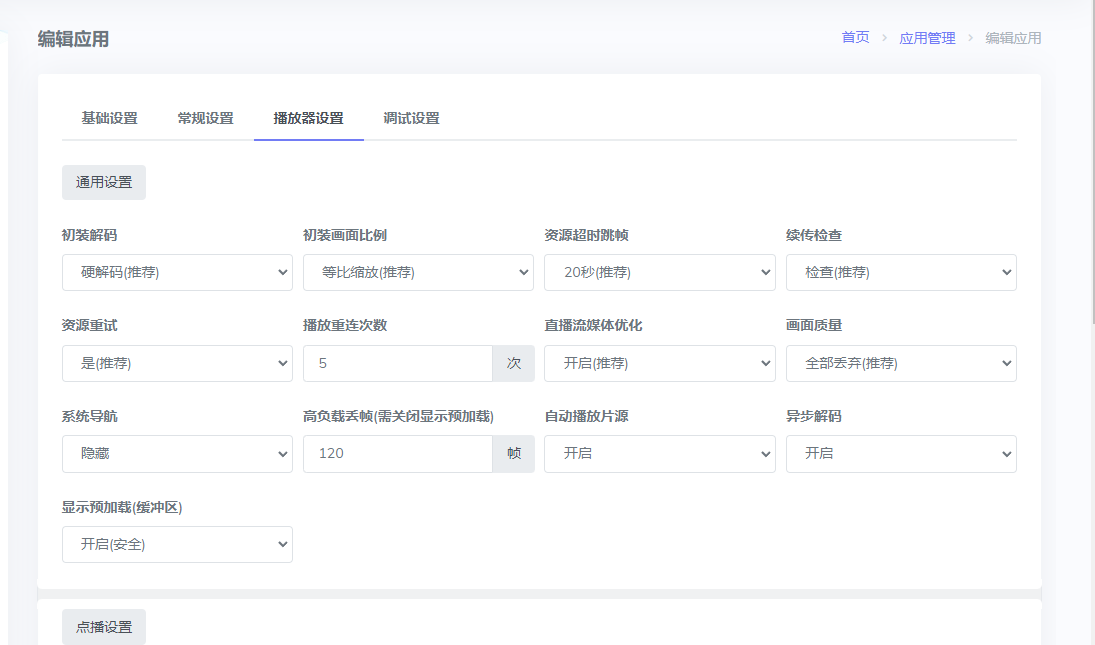Open the 调试设置 tab
Screen dimensions: 1095x645
[x=410, y=117]
